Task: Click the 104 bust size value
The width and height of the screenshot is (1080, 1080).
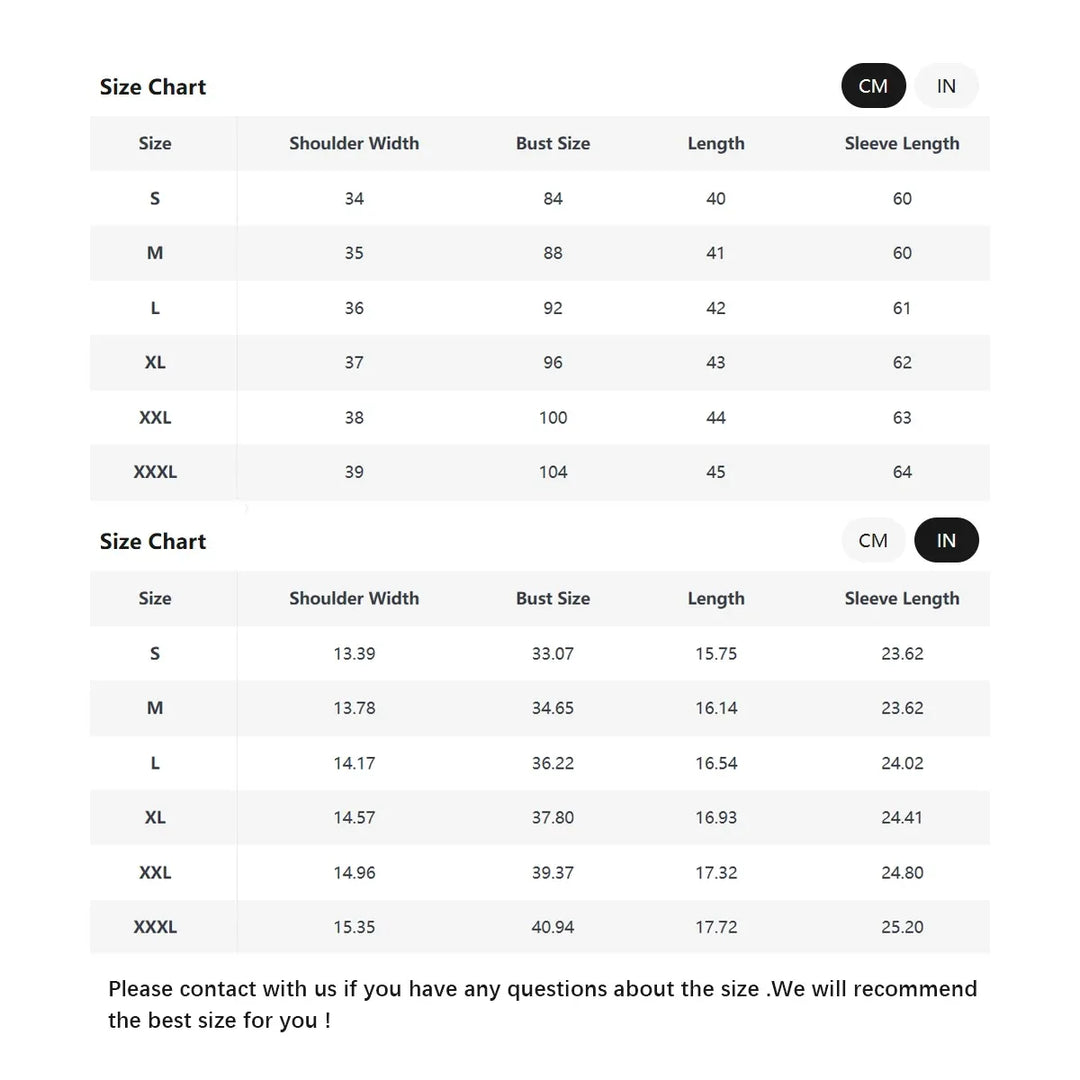Action: 553,472
